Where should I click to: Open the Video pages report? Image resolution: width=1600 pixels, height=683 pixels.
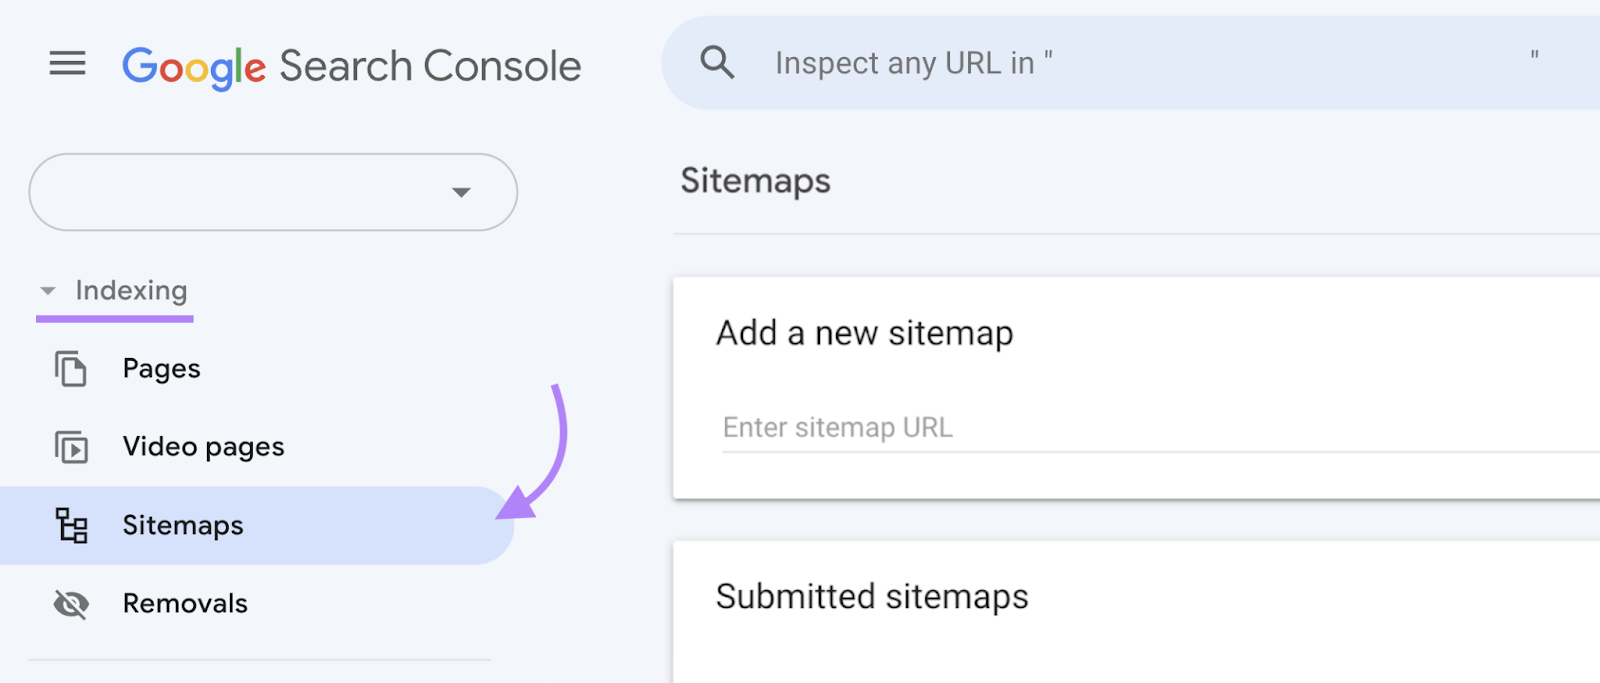pyautogui.click(x=202, y=446)
